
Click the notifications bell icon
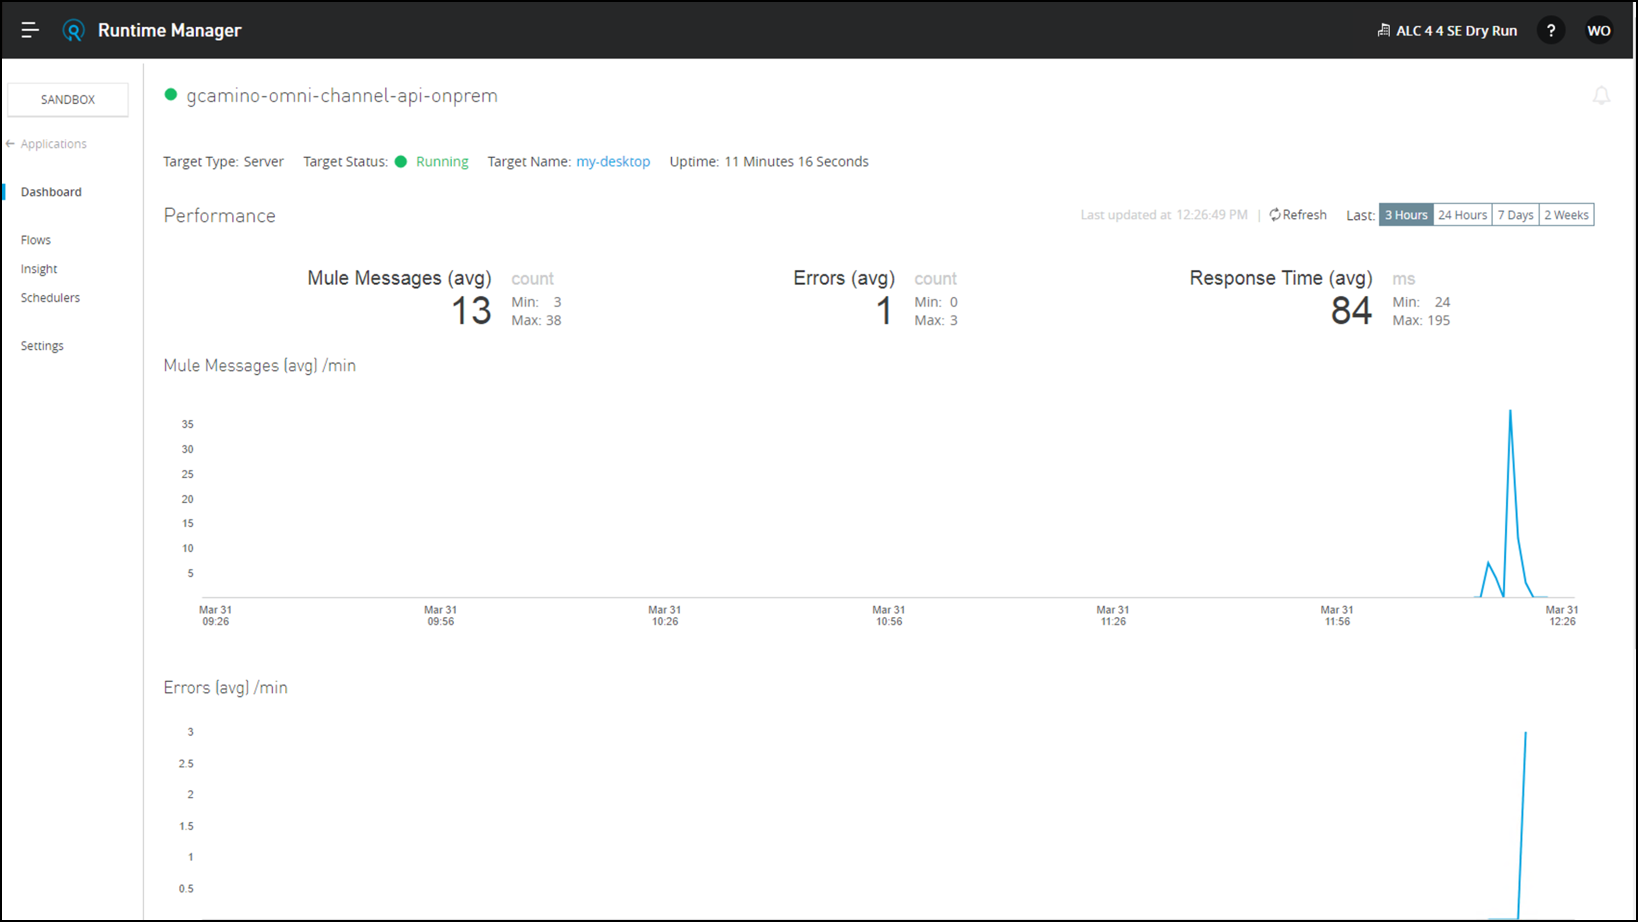coord(1601,96)
